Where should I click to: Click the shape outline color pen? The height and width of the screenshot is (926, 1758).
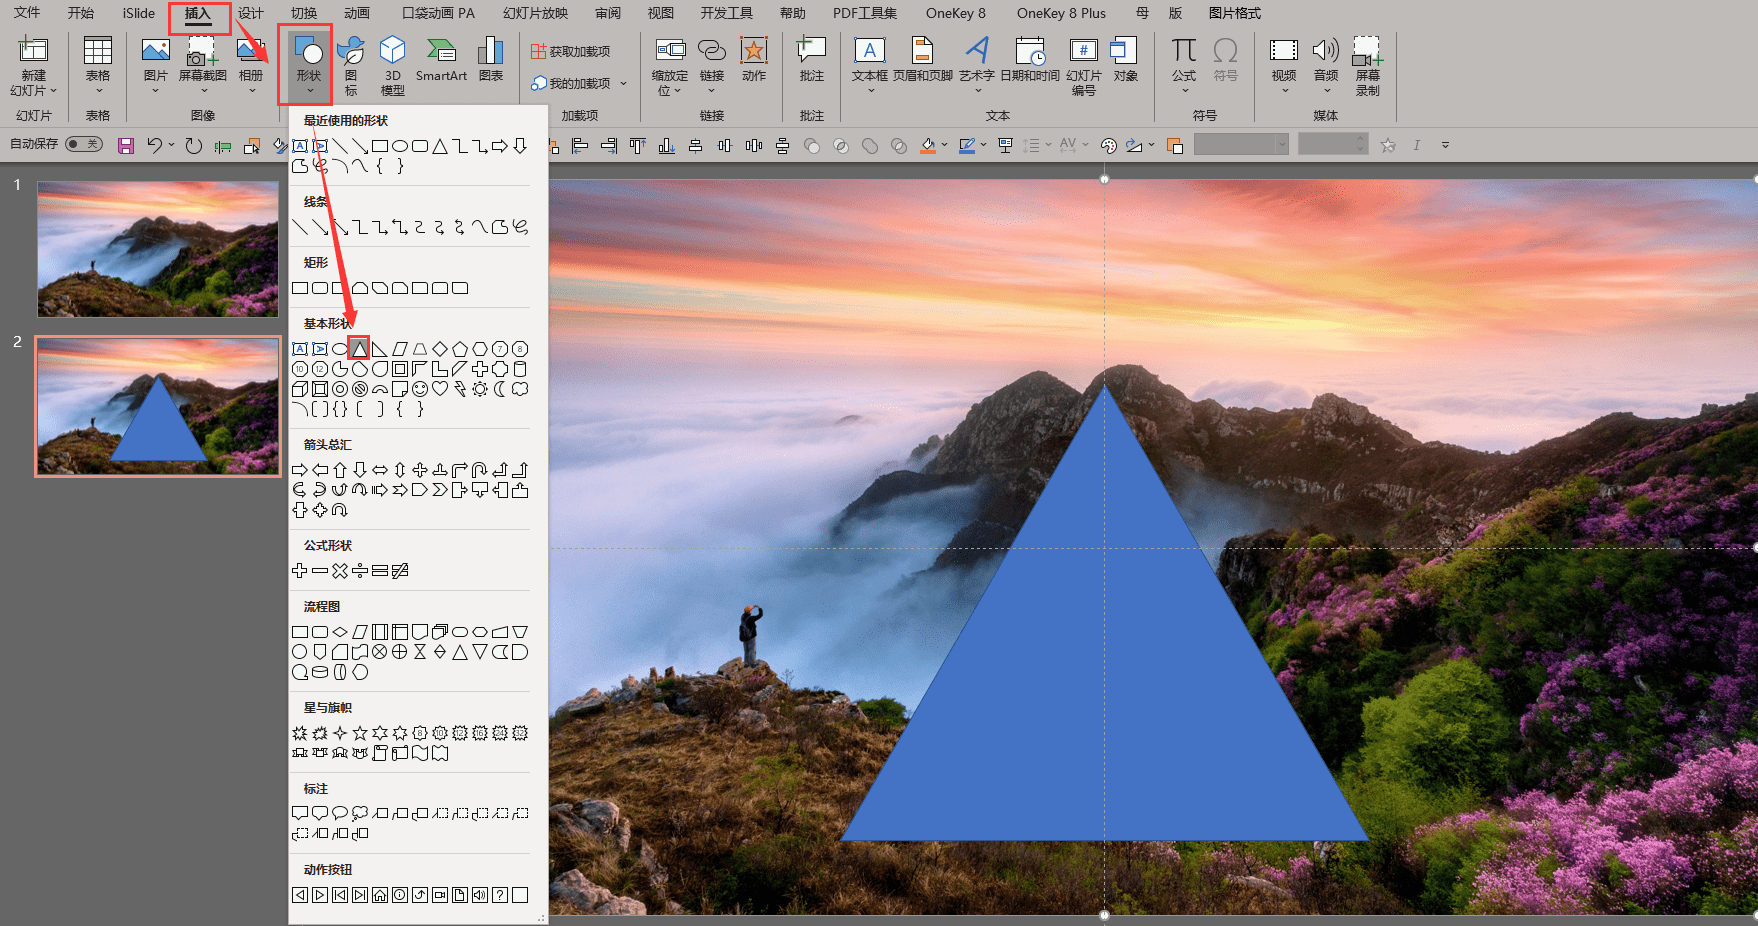click(966, 146)
